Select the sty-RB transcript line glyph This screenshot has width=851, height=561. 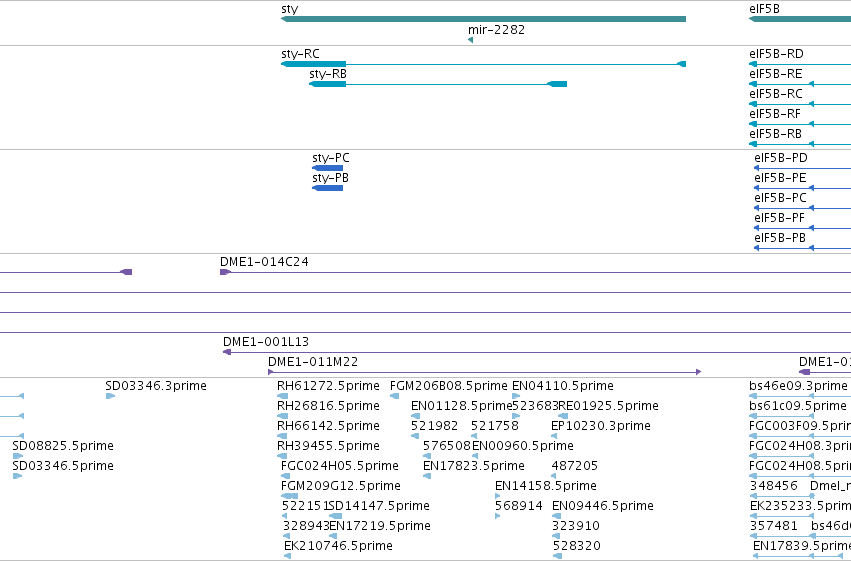(x=438, y=84)
